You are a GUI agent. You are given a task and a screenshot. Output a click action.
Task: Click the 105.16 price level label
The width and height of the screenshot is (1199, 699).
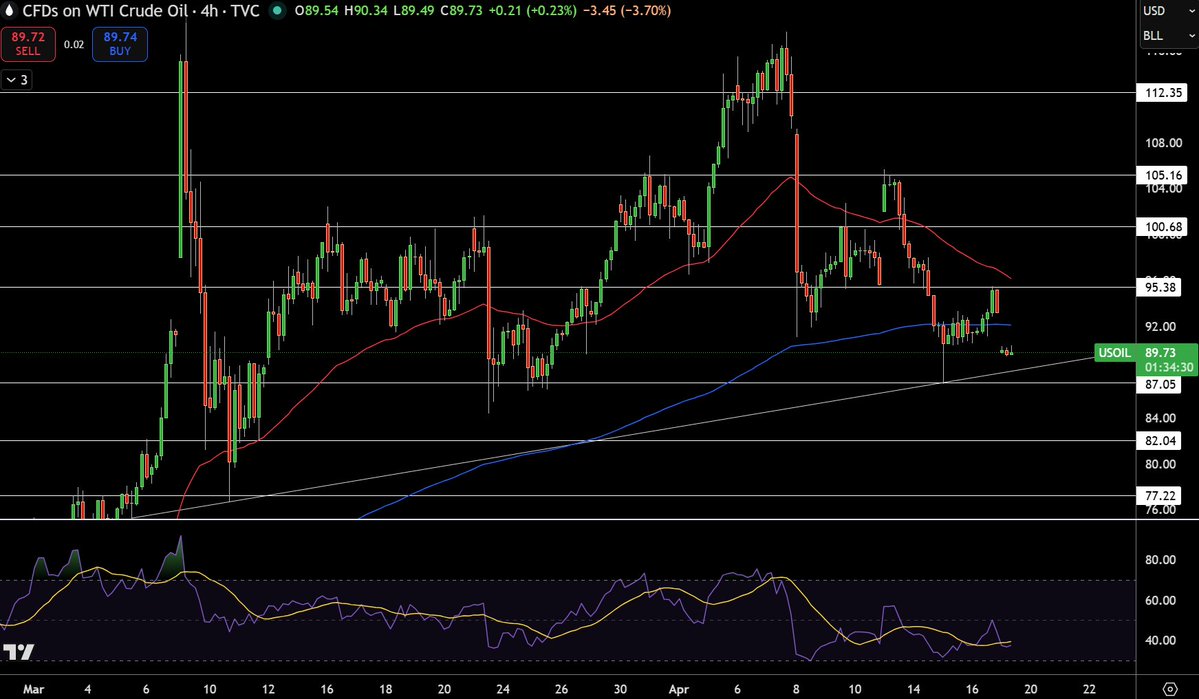[x=1163, y=175]
